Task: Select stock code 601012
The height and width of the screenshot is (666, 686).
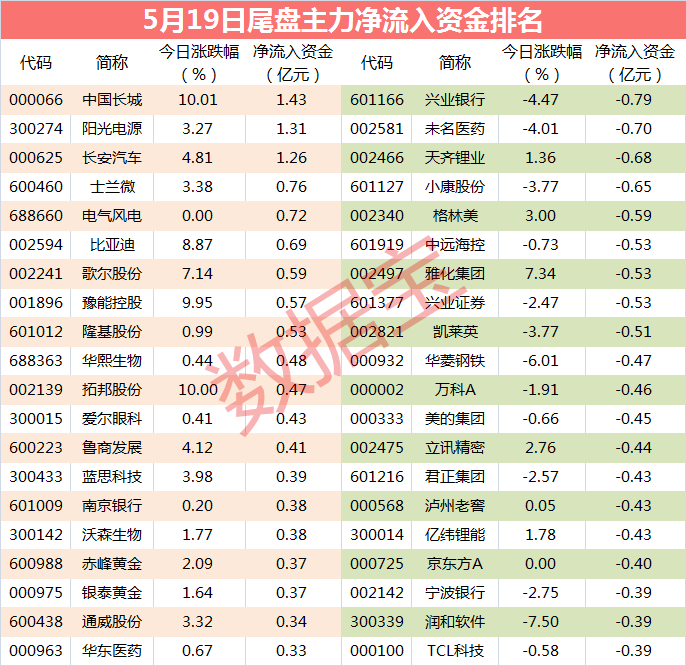Action: 36,332
